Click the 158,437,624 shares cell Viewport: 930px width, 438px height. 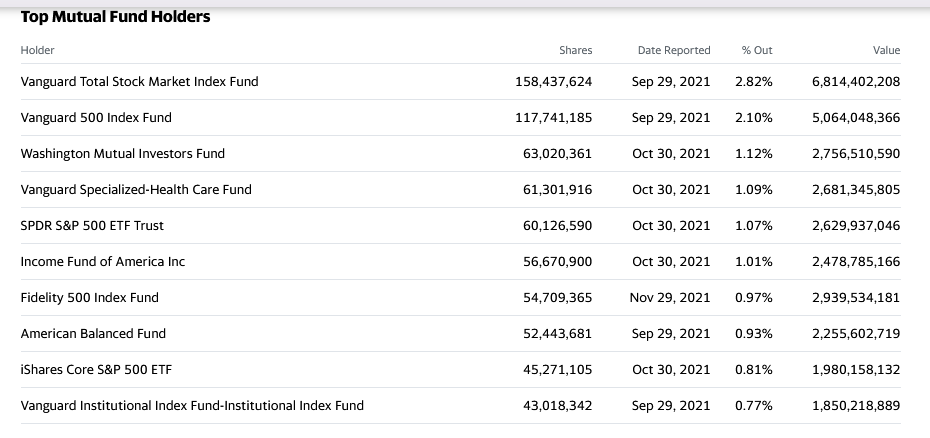[x=553, y=81]
